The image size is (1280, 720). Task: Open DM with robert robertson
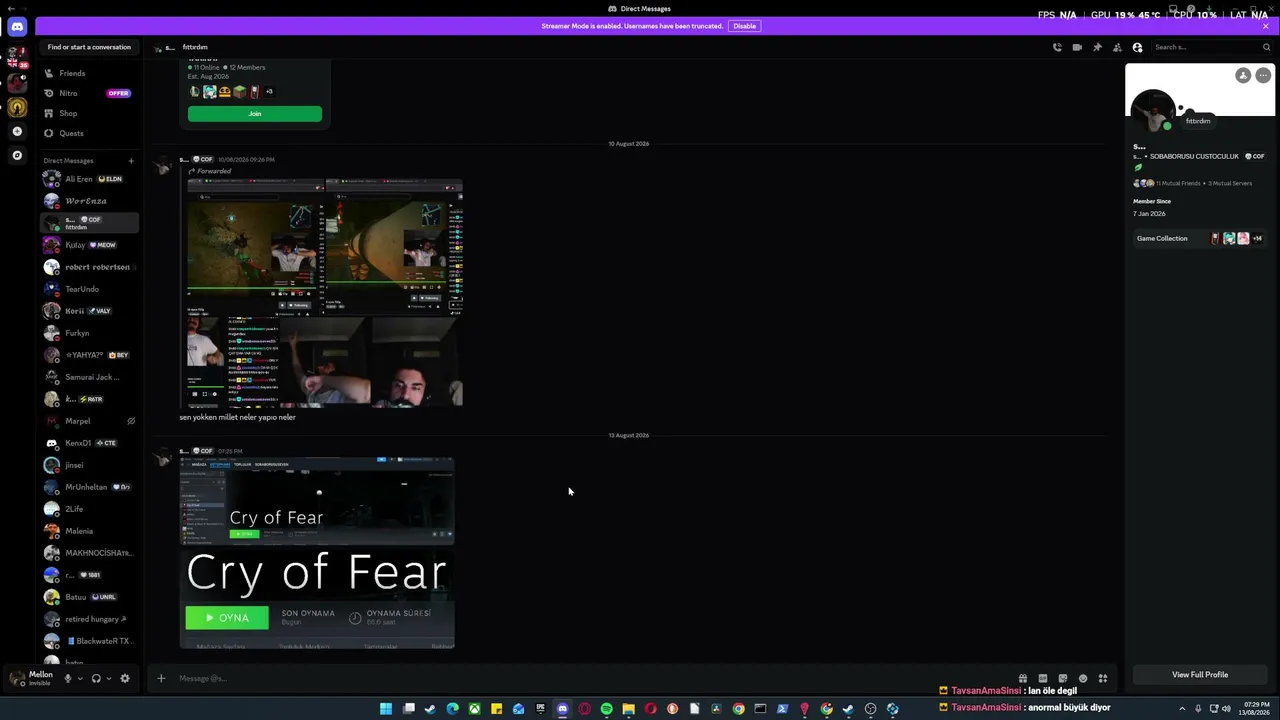pos(90,267)
